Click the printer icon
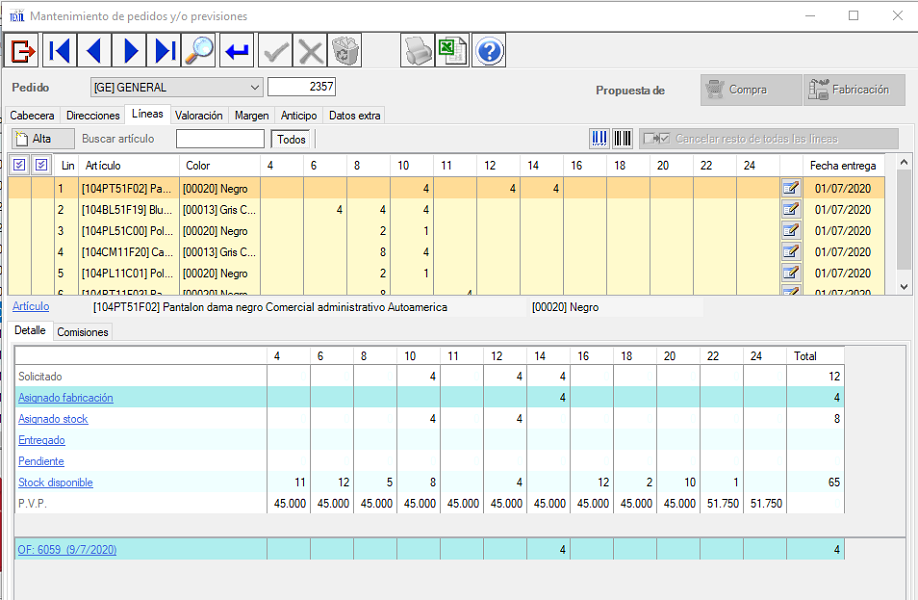Screen dimensions: 918x600 pyautogui.click(x=417, y=50)
